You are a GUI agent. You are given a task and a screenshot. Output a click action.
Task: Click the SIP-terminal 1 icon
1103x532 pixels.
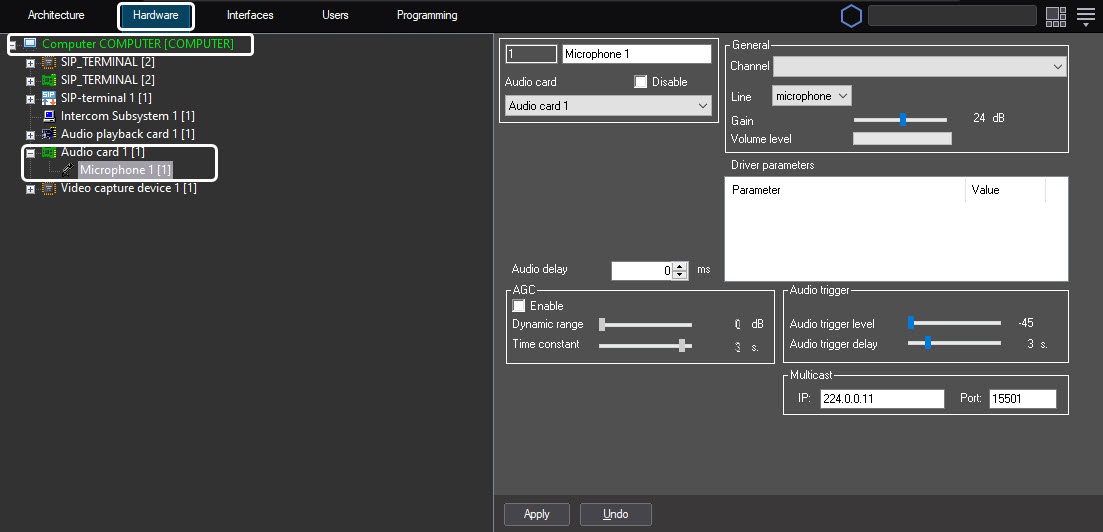click(49, 98)
